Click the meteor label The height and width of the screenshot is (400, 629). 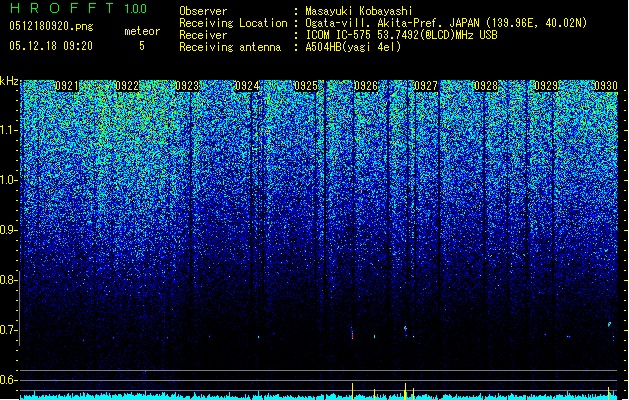142,31
